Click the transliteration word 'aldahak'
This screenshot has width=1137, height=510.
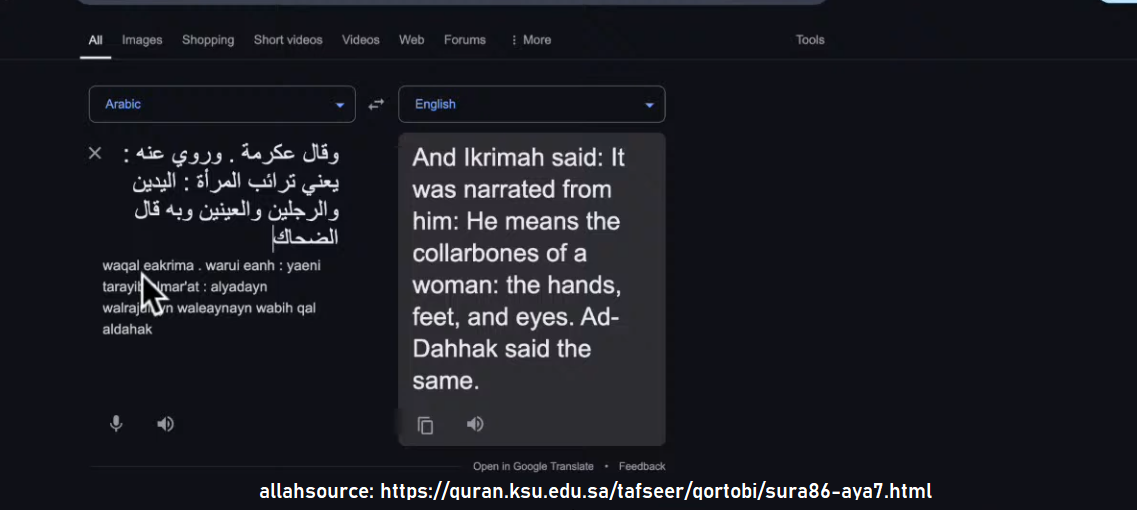coord(128,329)
